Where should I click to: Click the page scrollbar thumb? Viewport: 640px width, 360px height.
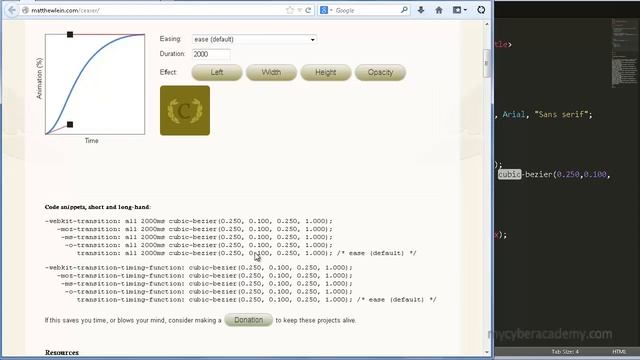[486, 63]
